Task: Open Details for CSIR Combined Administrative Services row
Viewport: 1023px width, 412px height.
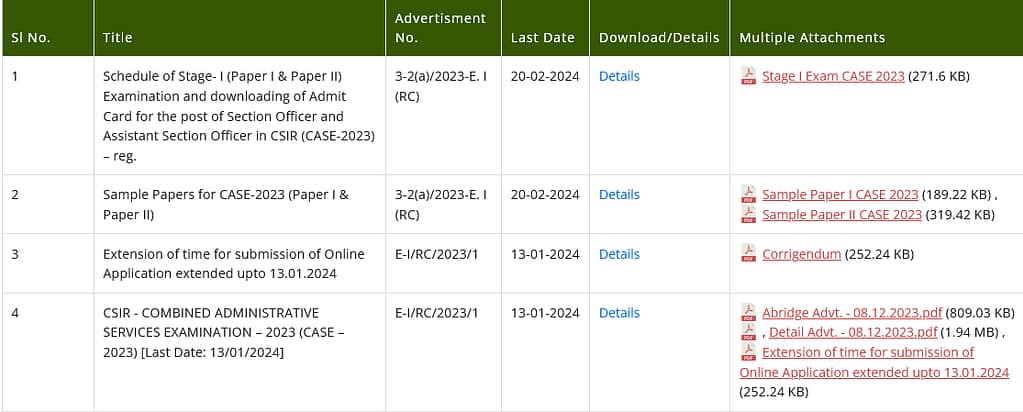Action: pos(619,313)
